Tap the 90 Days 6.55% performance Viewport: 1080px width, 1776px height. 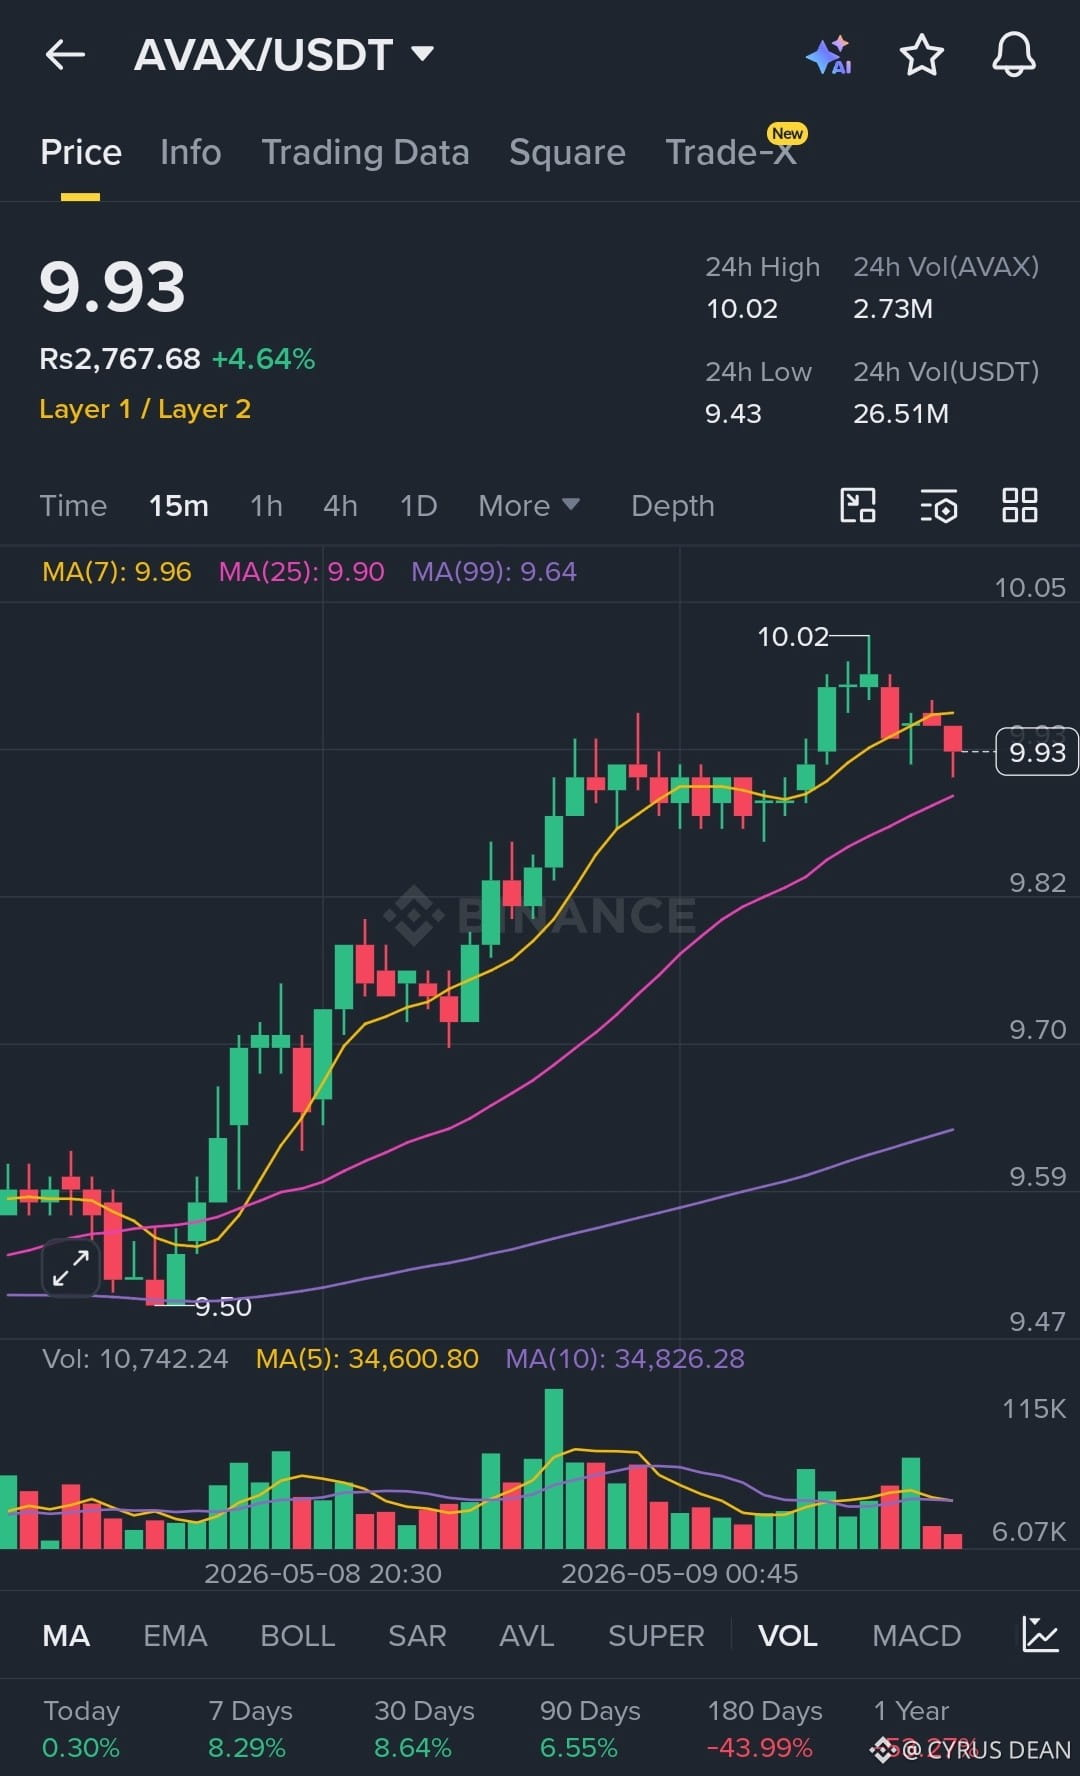(590, 1730)
